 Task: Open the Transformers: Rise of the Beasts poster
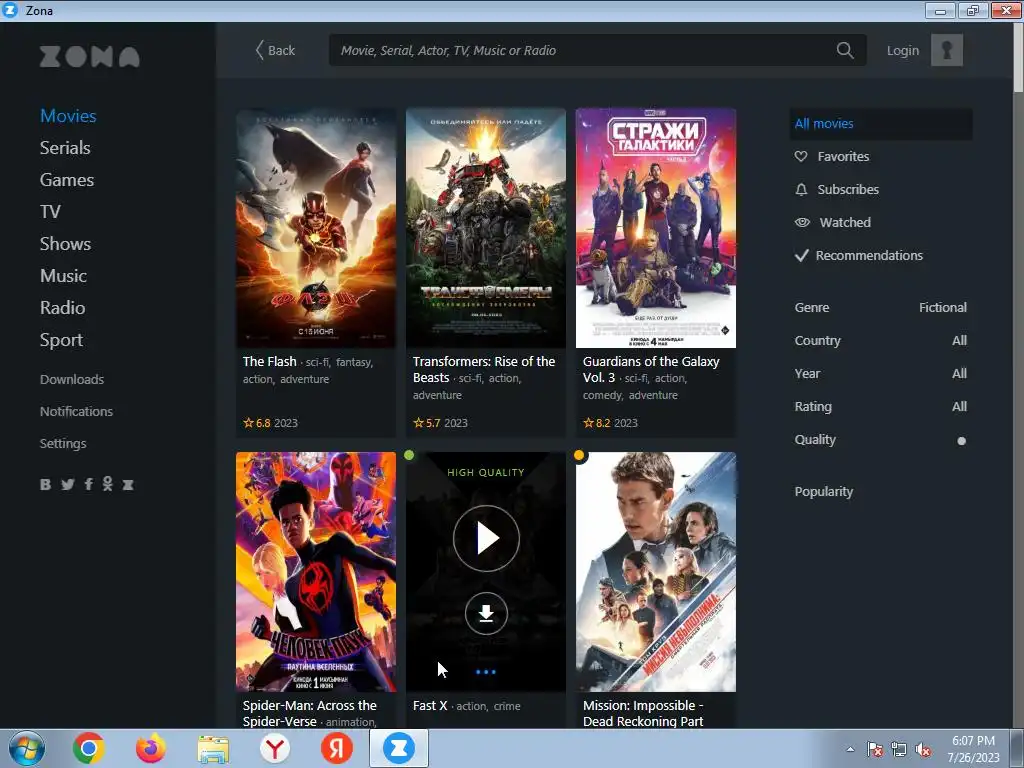tap(486, 228)
